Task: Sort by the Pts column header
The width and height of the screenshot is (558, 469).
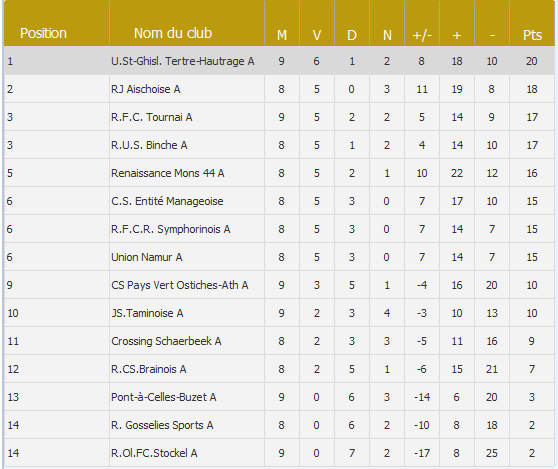Action: coord(532,35)
